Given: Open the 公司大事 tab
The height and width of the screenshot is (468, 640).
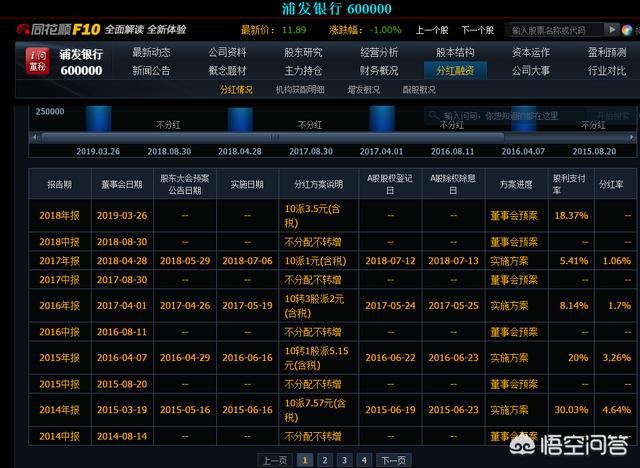Looking at the screenshot, I should [x=531, y=71].
